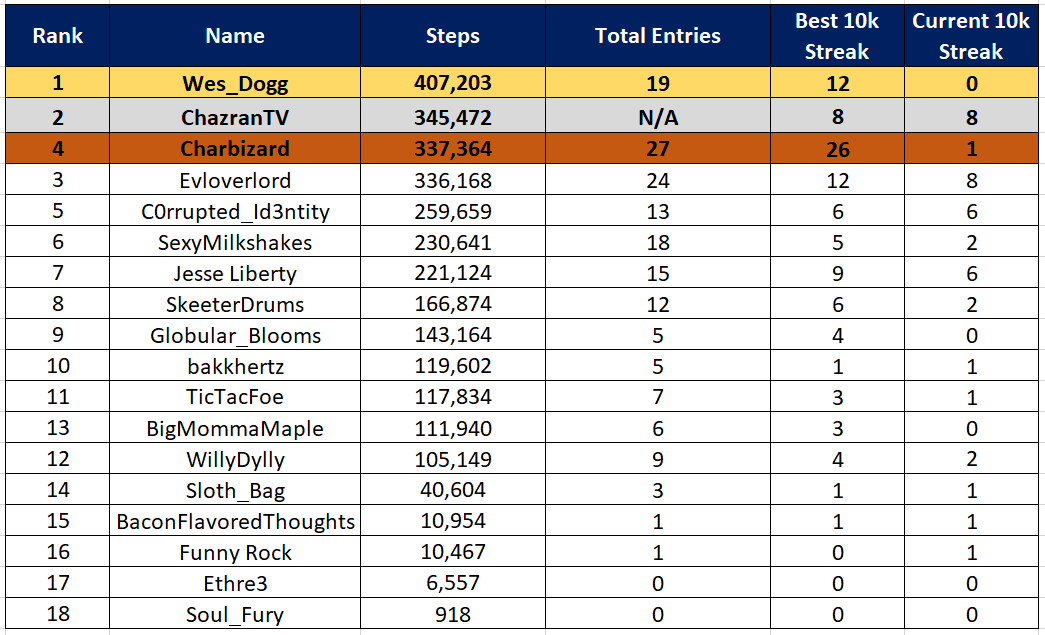
Task: Click the WillyDylly name cell
Action: pos(235,458)
